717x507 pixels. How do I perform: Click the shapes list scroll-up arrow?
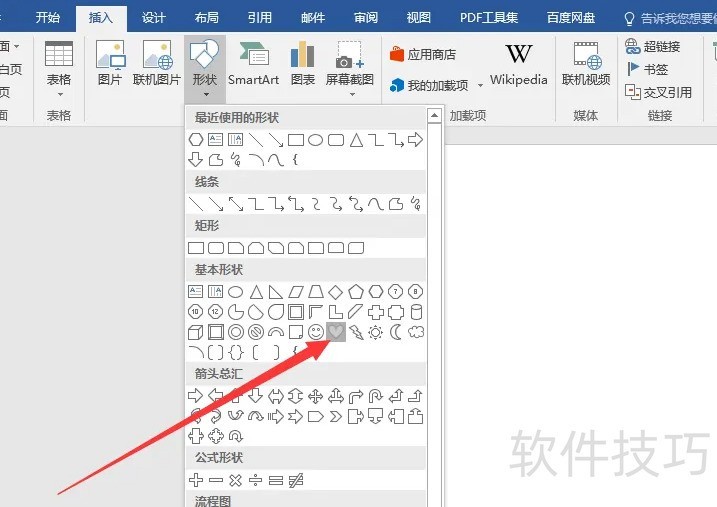[434, 115]
